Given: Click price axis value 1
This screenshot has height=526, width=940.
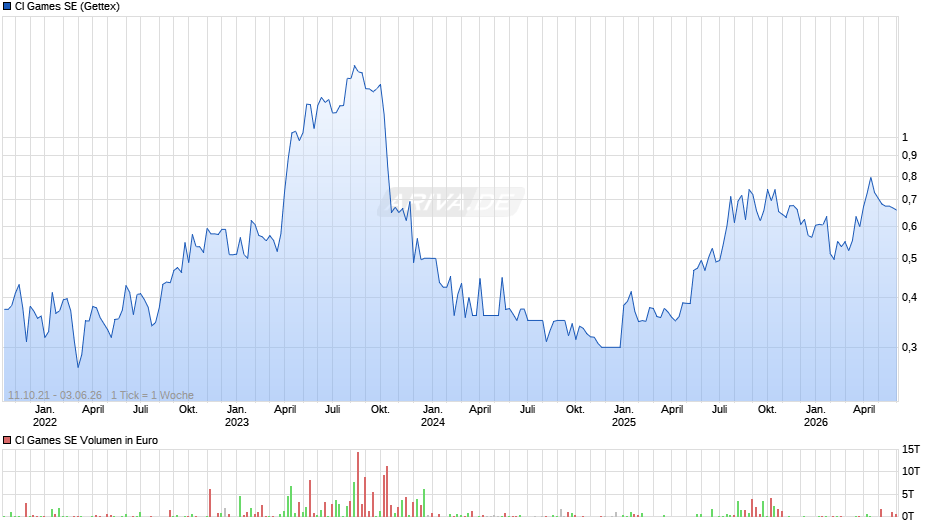Looking at the screenshot, I should pos(905,137).
